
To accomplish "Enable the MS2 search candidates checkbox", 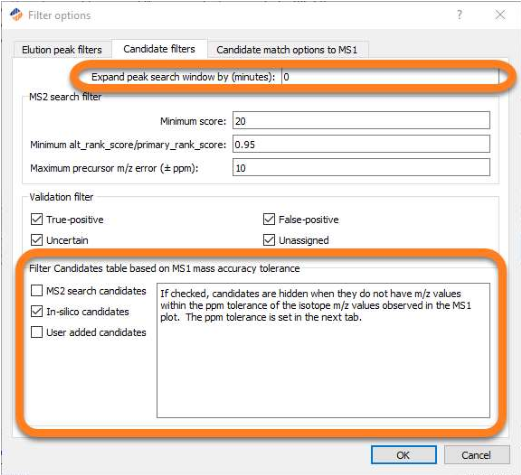I will pyautogui.click(x=37, y=291).
